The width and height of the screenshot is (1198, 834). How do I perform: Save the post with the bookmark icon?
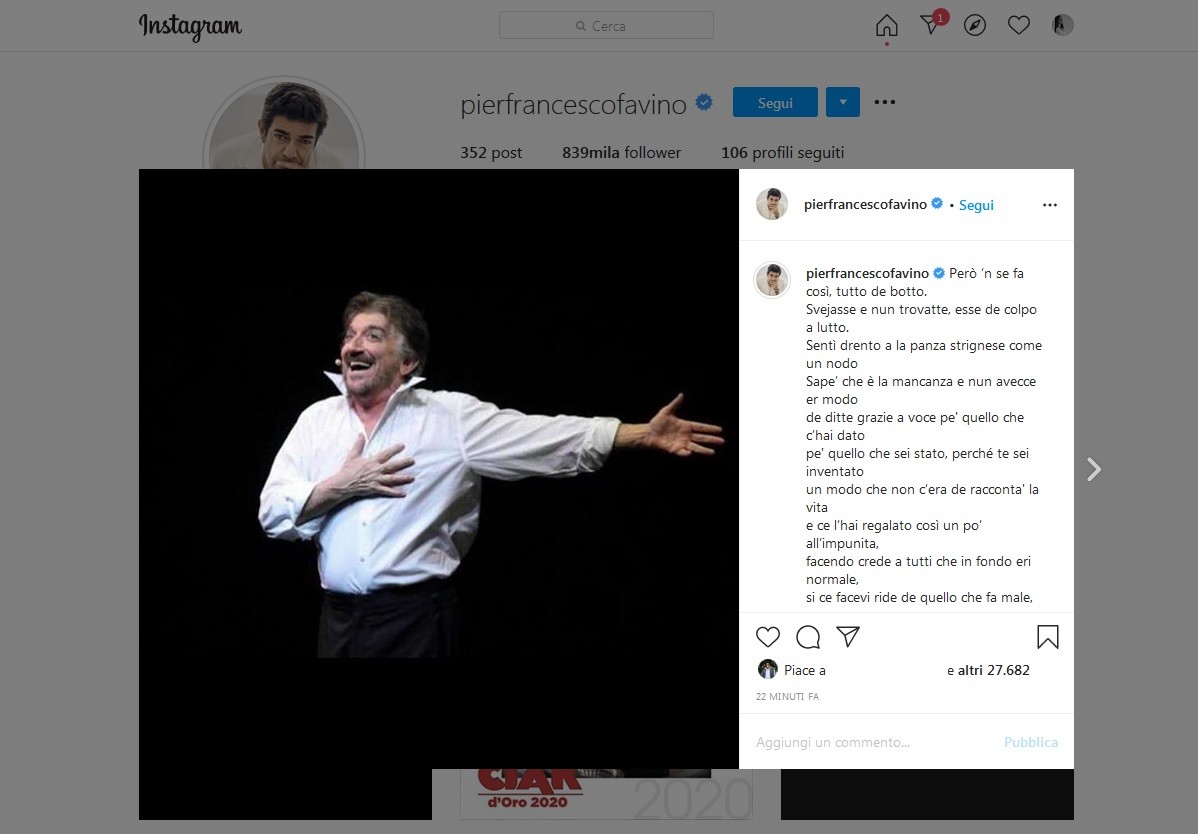1047,636
